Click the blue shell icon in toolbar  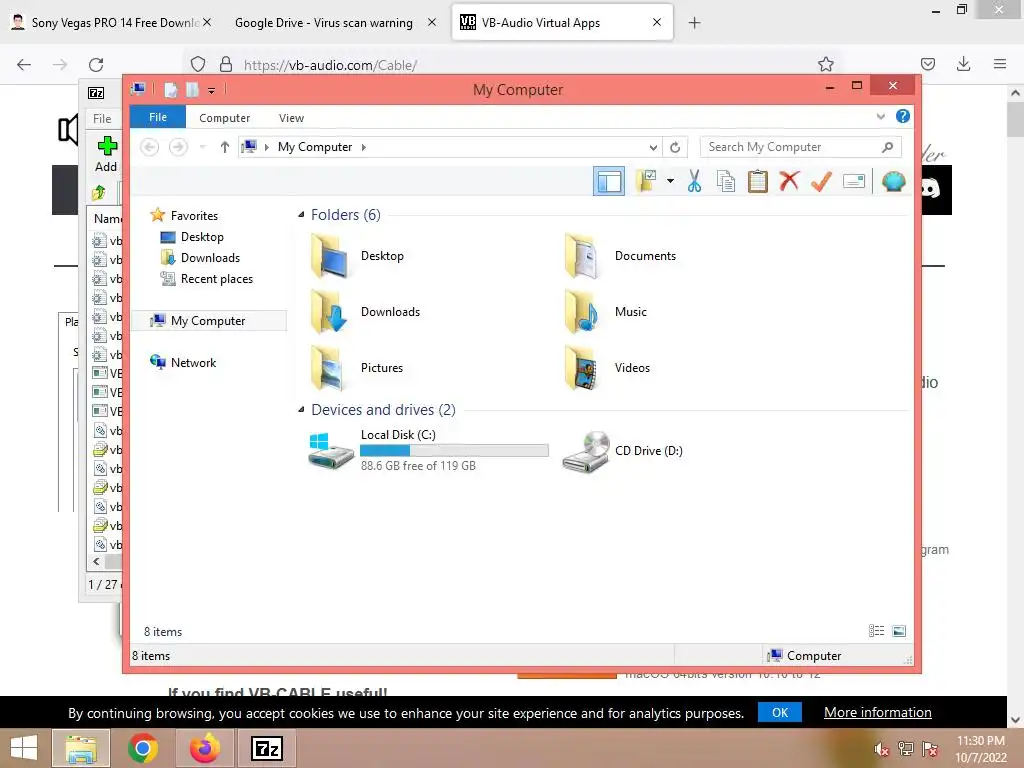pyautogui.click(x=893, y=181)
